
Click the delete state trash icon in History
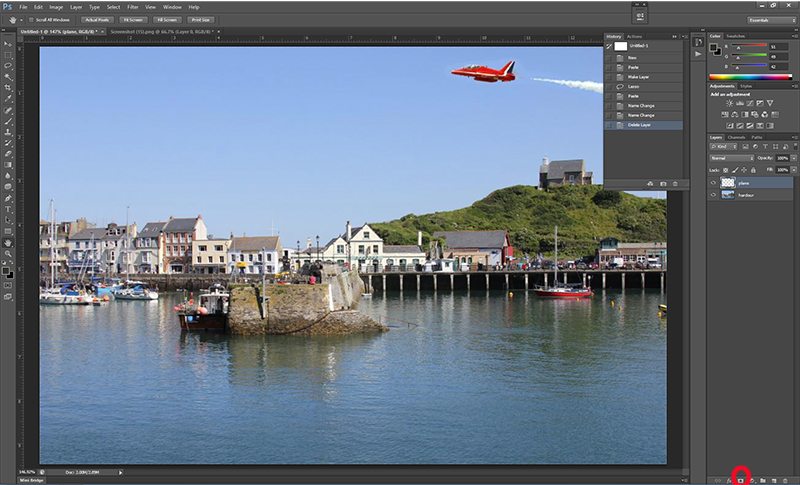coord(675,184)
